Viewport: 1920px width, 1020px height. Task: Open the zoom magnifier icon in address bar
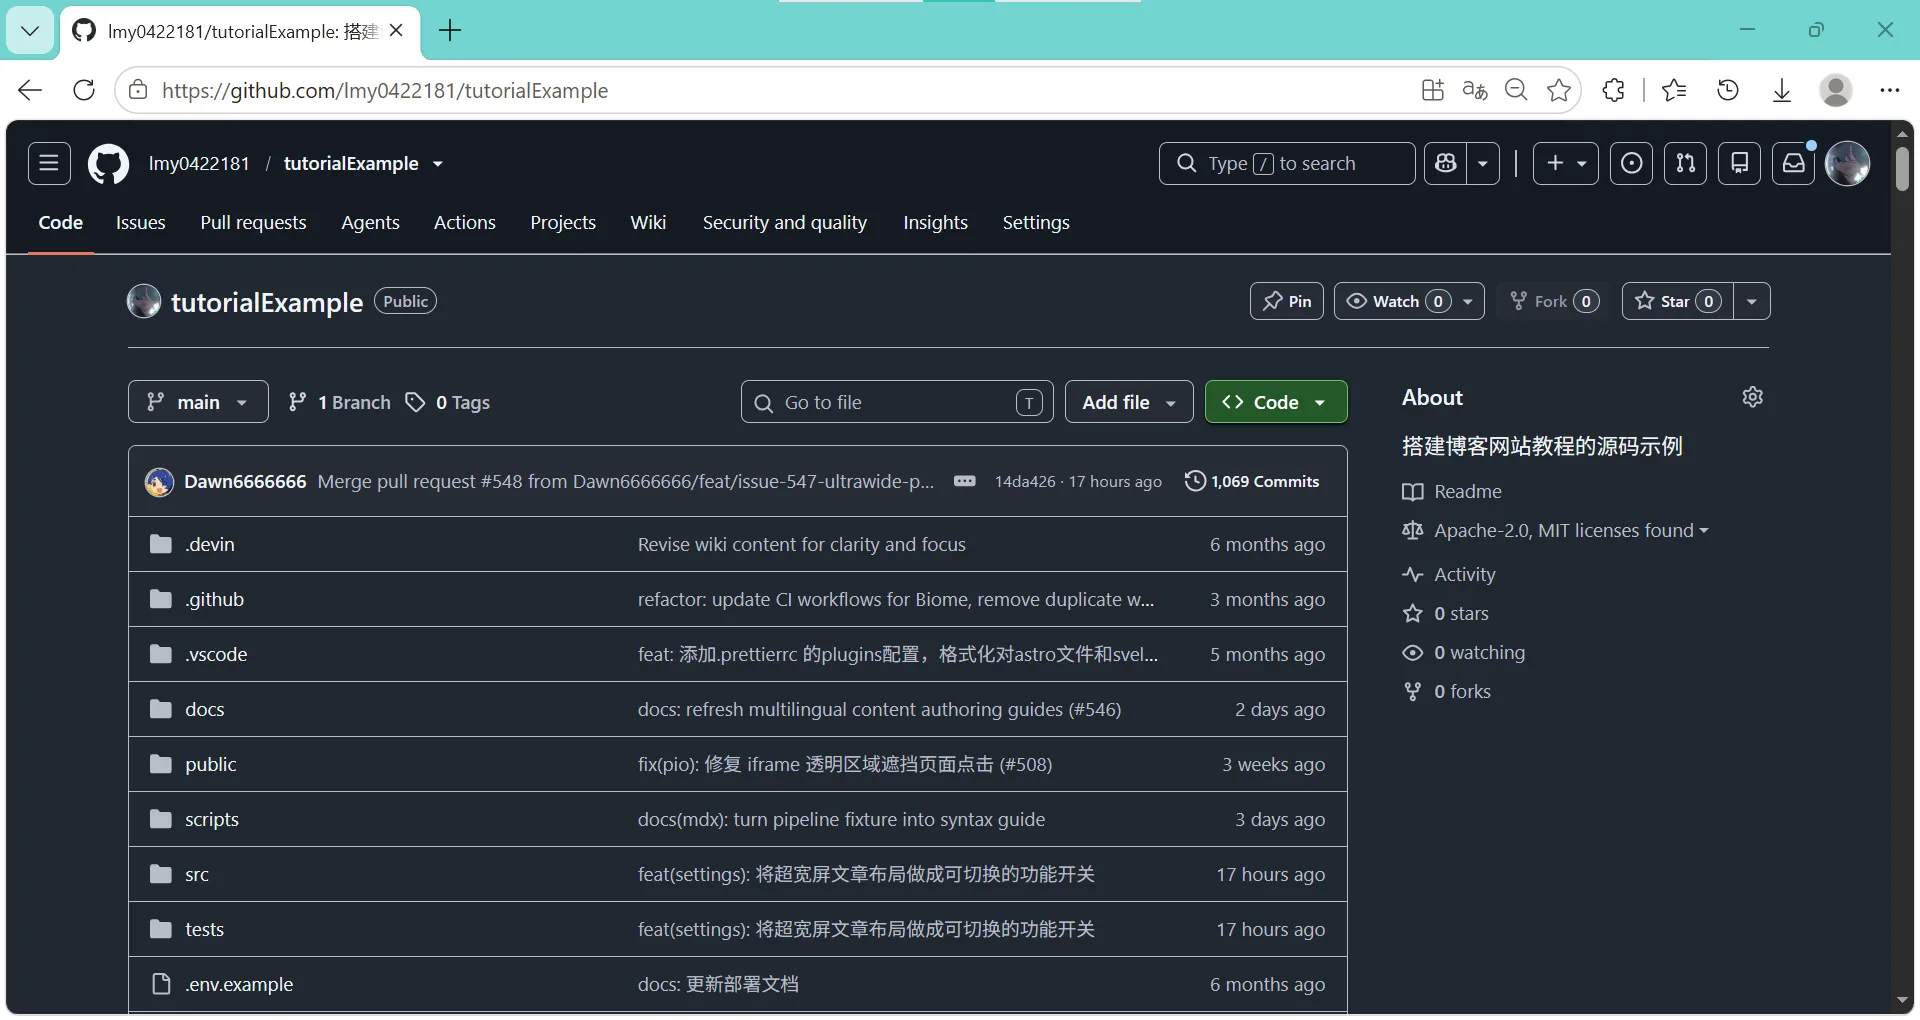tap(1516, 90)
